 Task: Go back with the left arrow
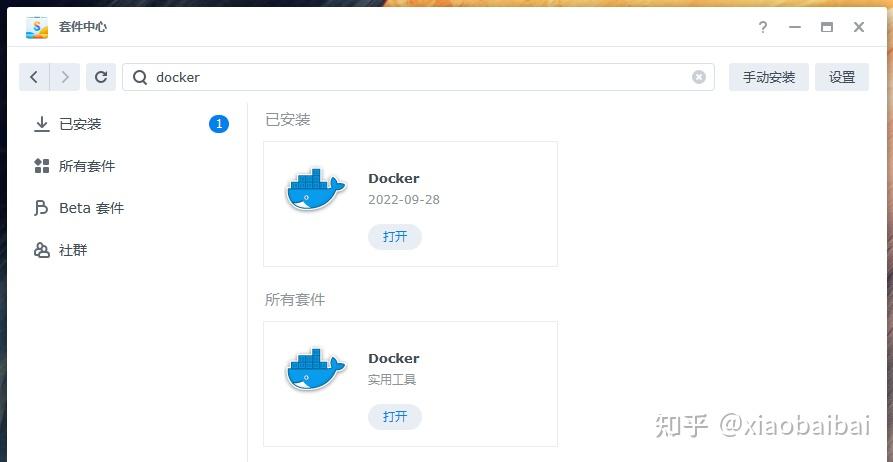(x=34, y=77)
